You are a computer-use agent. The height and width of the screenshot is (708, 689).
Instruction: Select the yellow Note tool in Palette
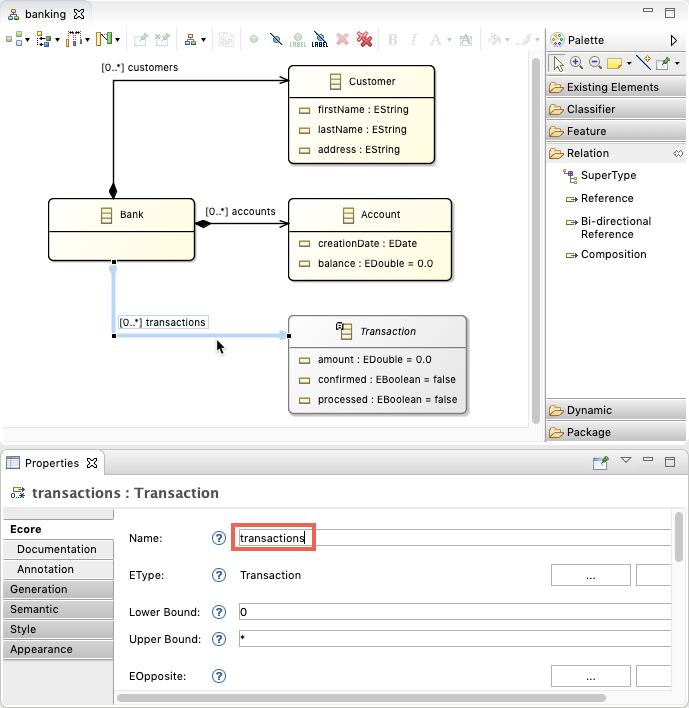pyautogui.click(x=615, y=63)
